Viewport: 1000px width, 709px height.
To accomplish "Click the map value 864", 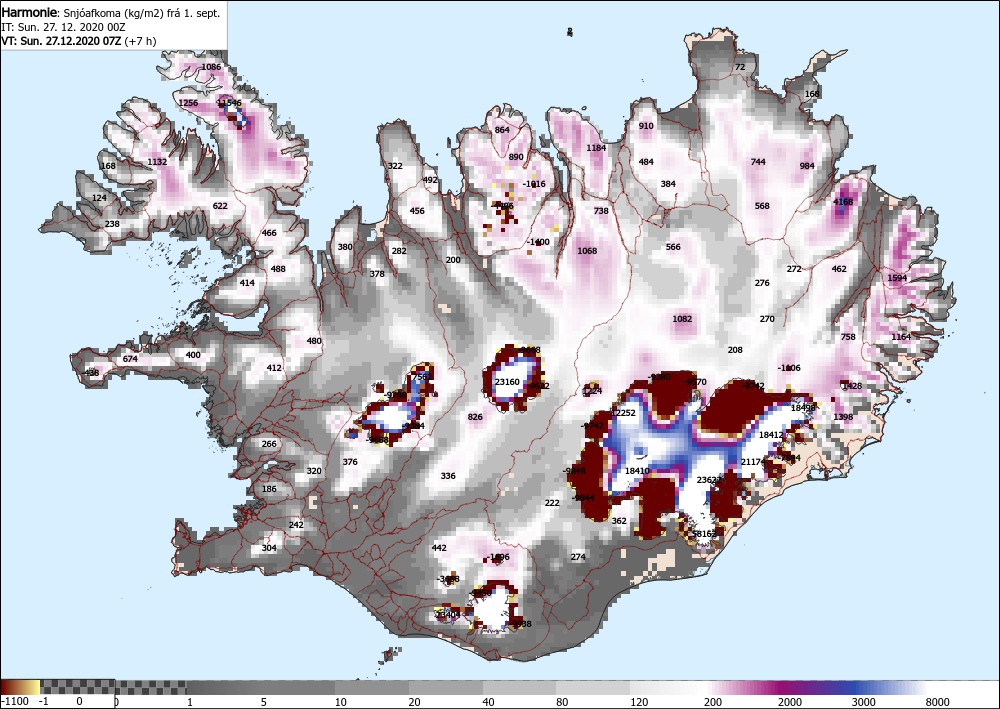I will point(502,130).
